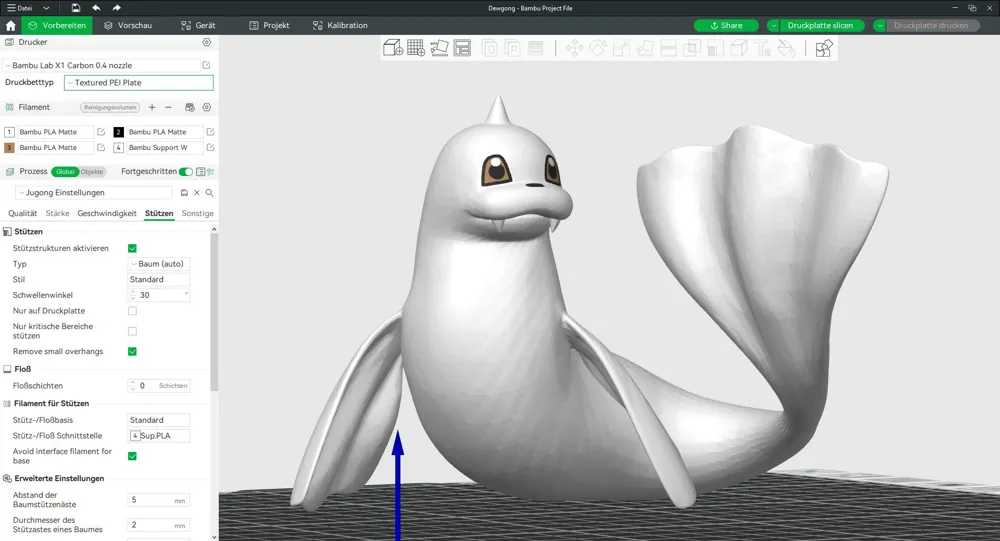This screenshot has width=1000, height=541.
Task: Search process settings with magnifier icon
Action: tap(209, 193)
